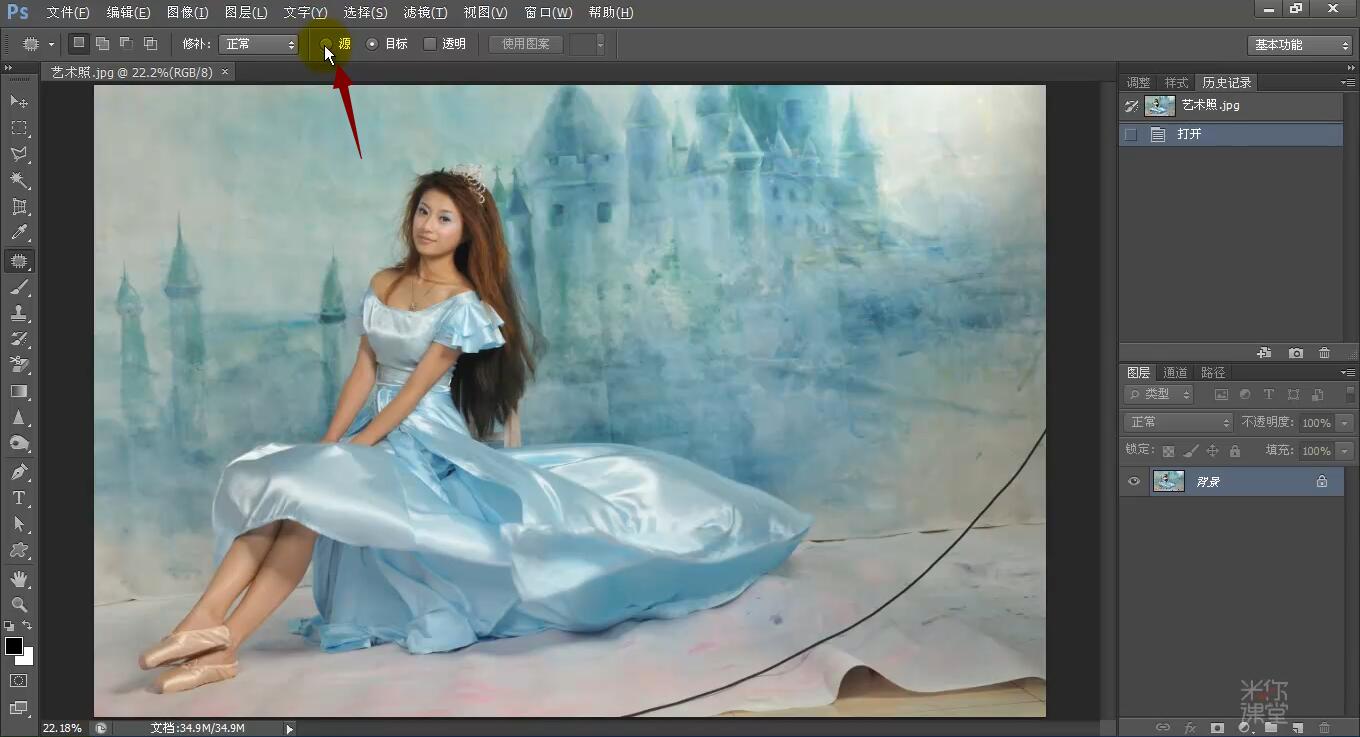
Task: Hide the 背景 layer with eye icon
Action: pyautogui.click(x=1133, y=481)
